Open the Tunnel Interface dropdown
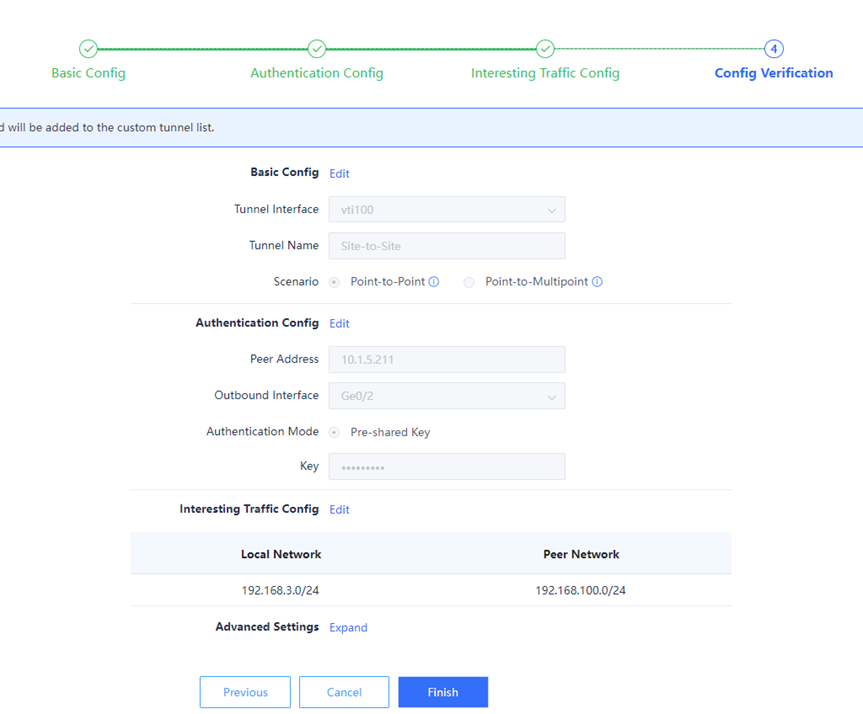The height and width of the screenshot is (714, 863). (x=446, y=210)
